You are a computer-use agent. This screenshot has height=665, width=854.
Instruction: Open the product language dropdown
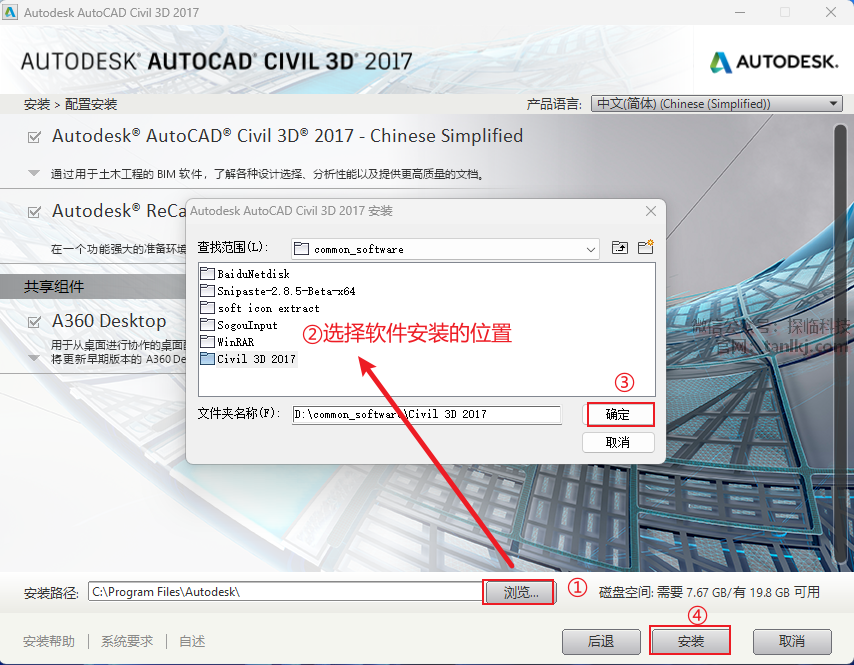[x=717, y=103]
